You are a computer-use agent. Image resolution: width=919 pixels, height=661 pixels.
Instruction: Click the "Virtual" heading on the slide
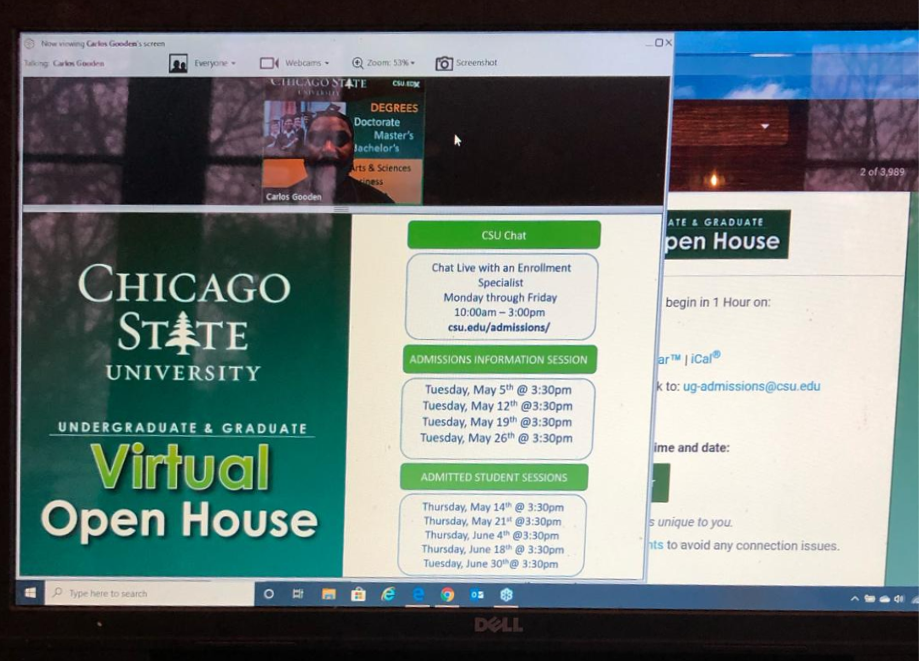pos(181,466)
